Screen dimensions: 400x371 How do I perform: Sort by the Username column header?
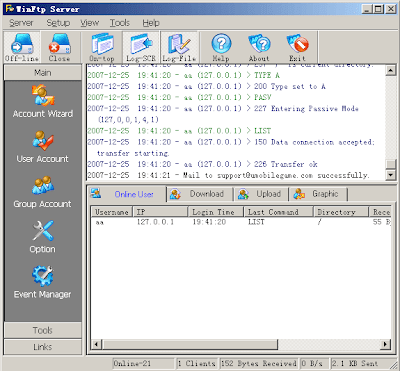(112, 212)
